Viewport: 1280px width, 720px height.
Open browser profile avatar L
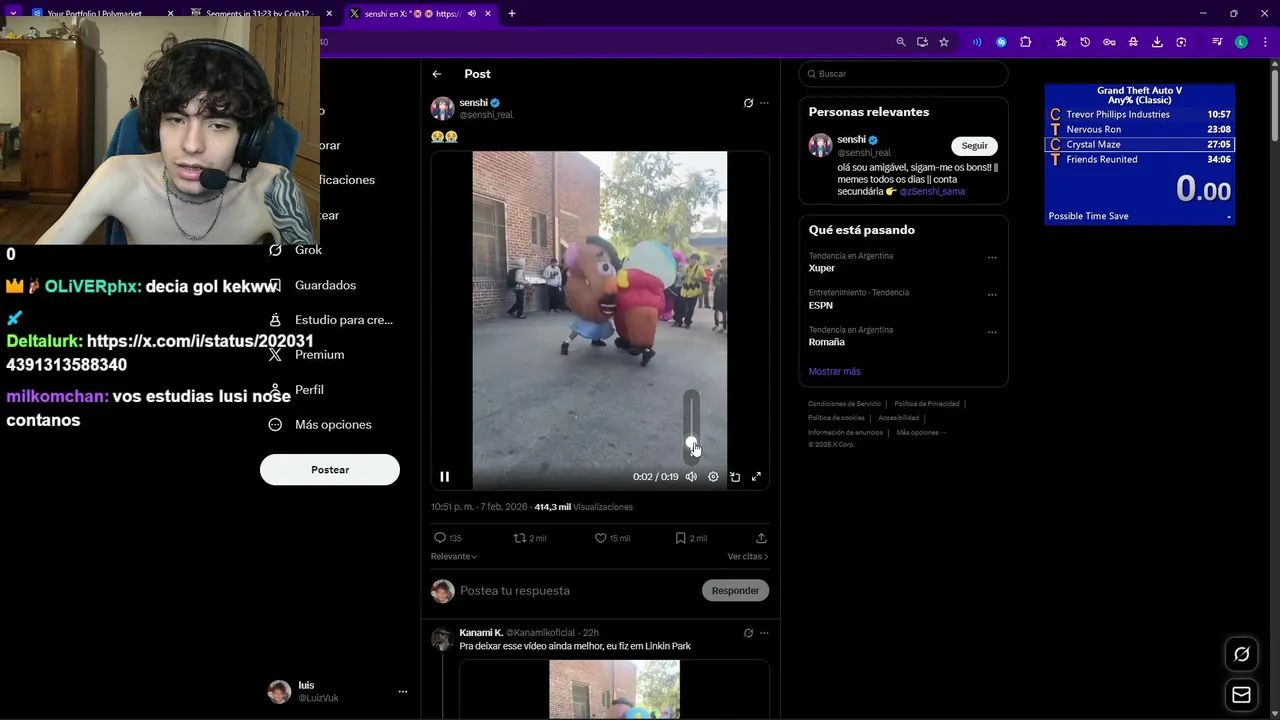(x=1241, y=42)
